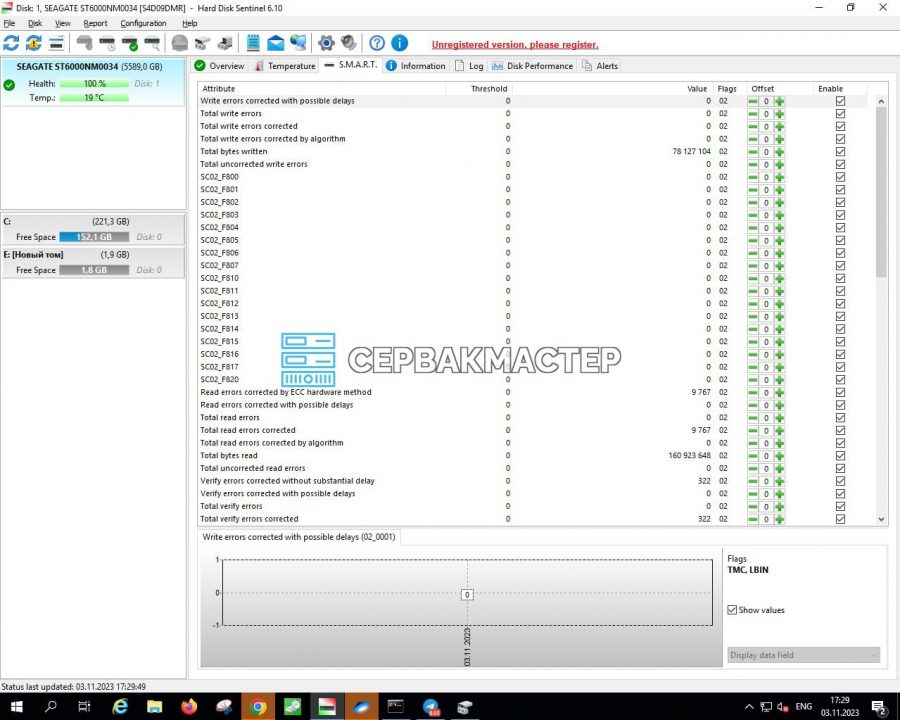900x720 pixels.
Task: Open settings via the gear toolbar icon
Action: click(326, 43)
